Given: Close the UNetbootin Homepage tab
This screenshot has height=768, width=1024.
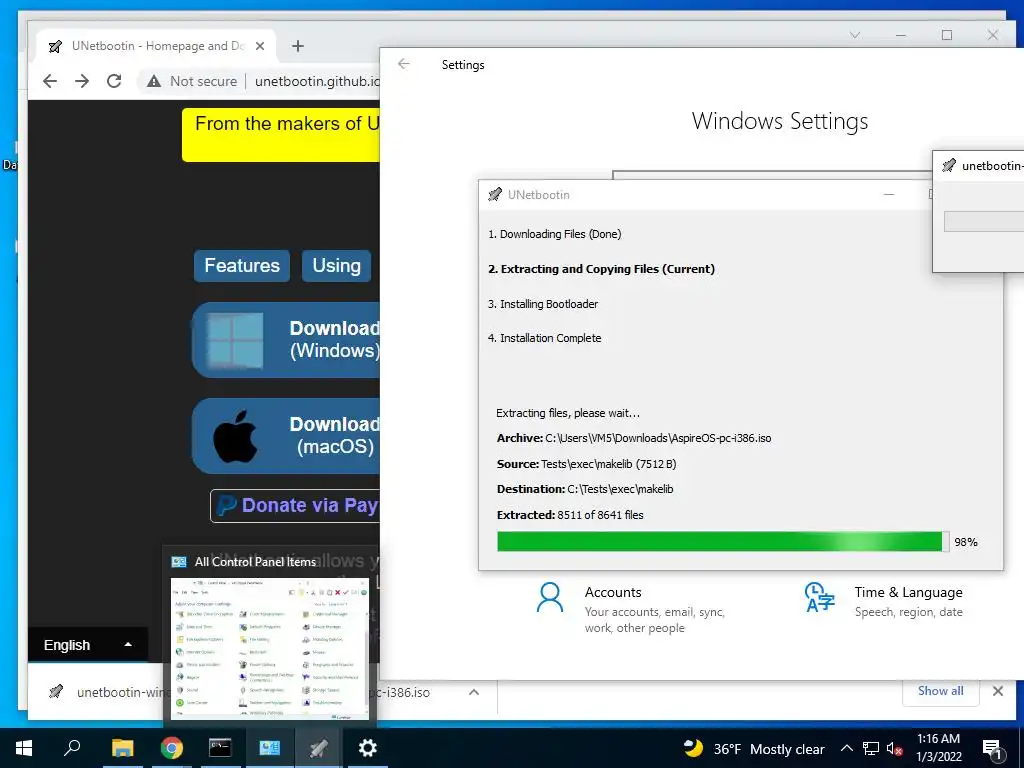Looking at the screenshot, I should click(x=260, y=46).
